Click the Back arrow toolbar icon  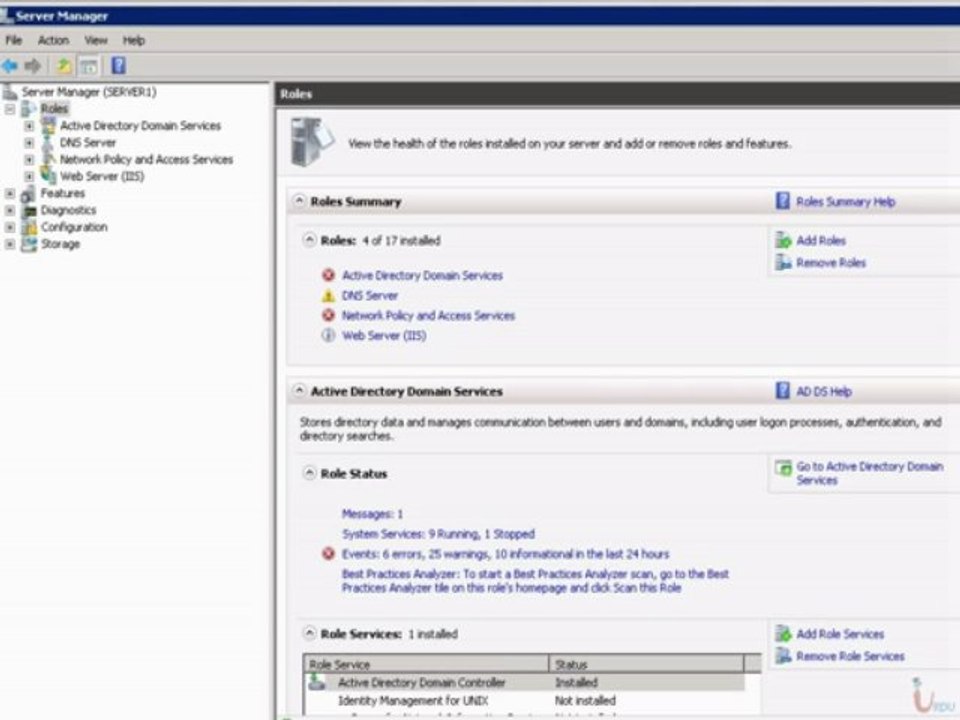(x=9, y=66)
